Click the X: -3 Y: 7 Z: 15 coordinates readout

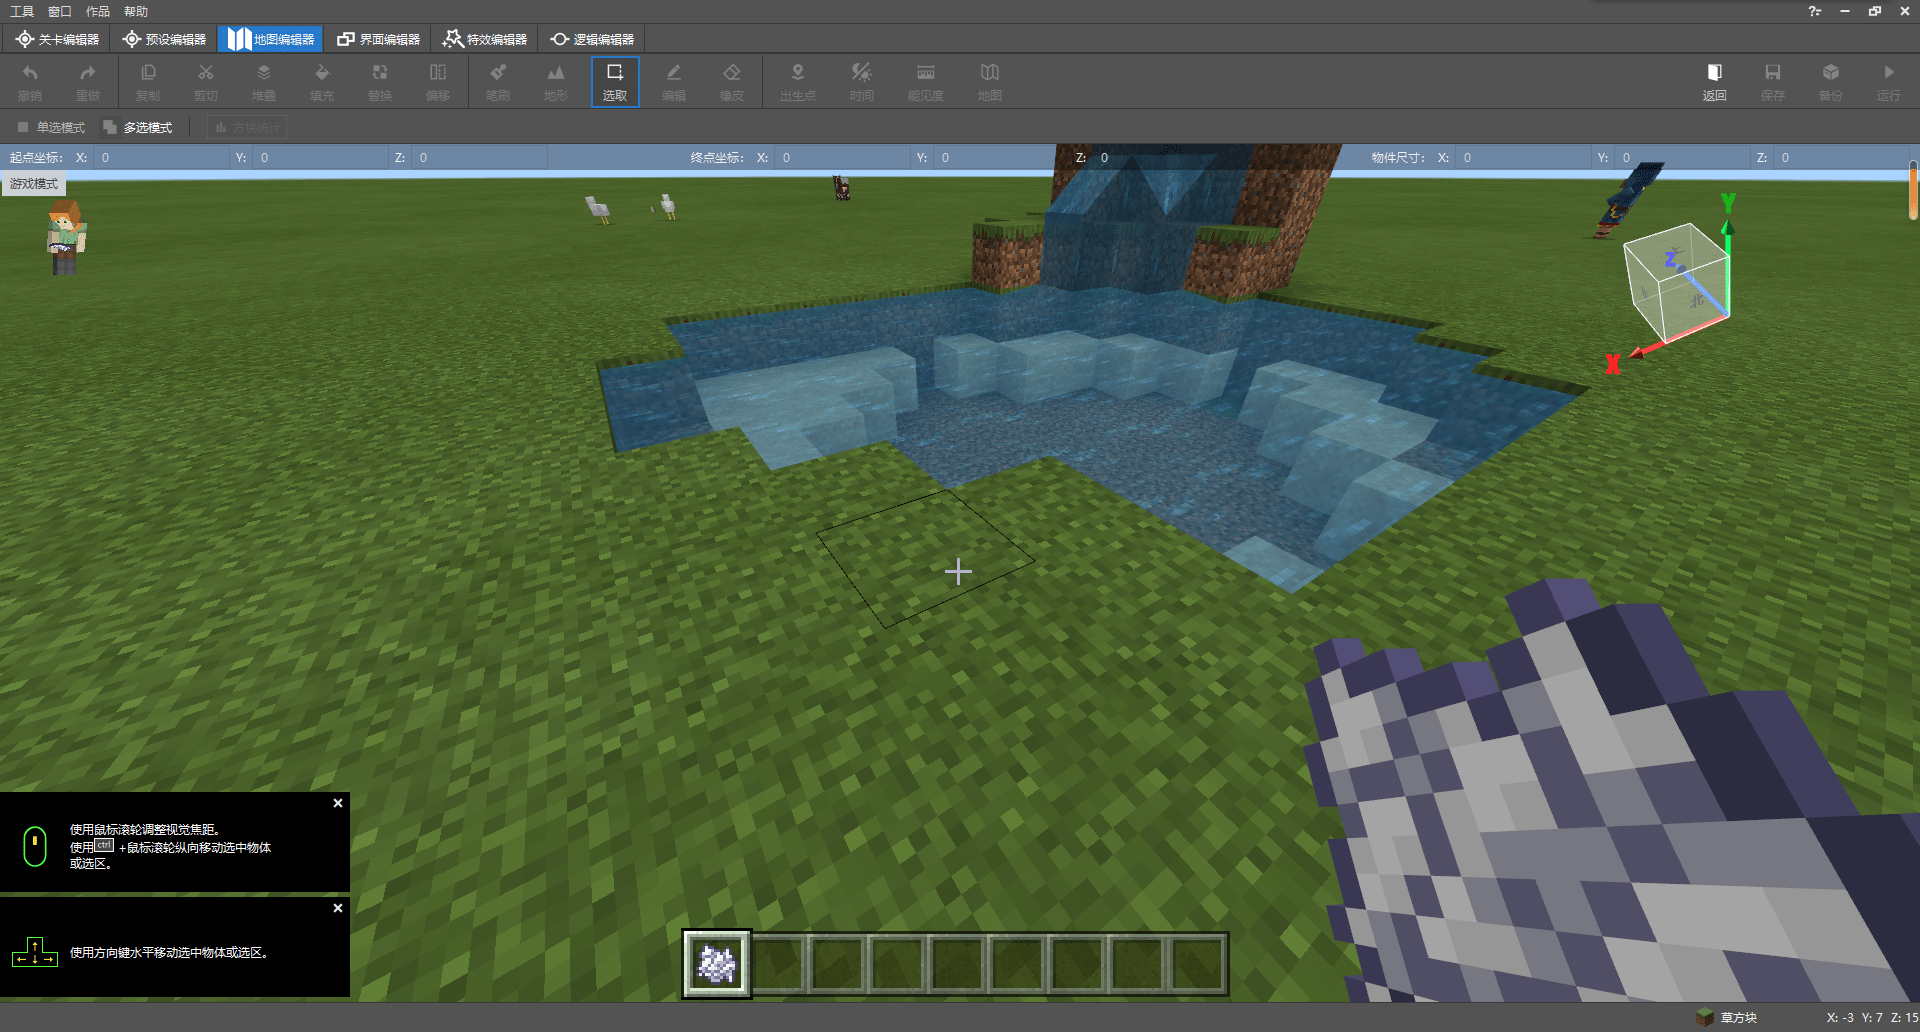(1872, 1017)
